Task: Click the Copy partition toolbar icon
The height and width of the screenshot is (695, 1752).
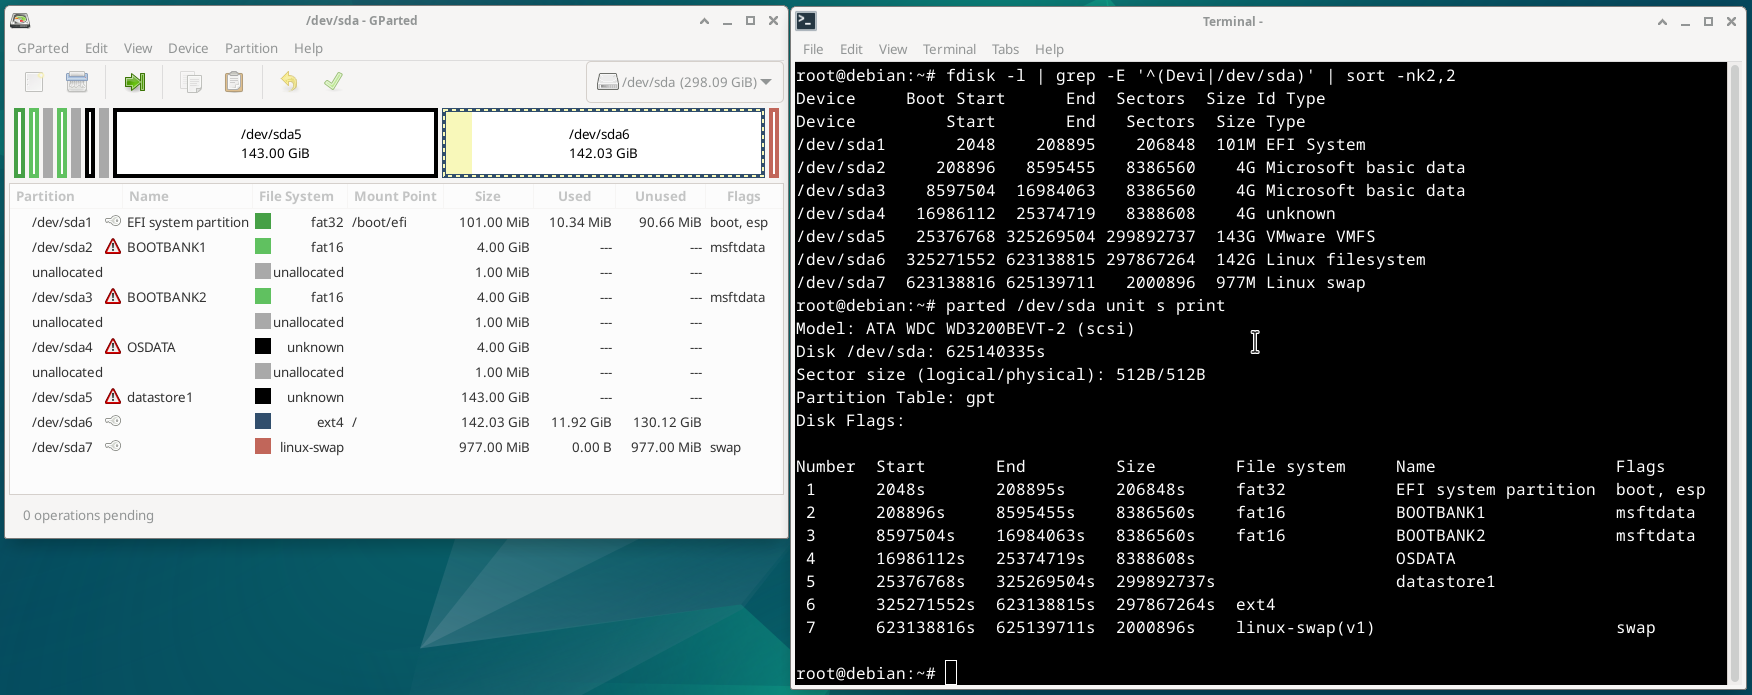Action: [x=191, y=82]
